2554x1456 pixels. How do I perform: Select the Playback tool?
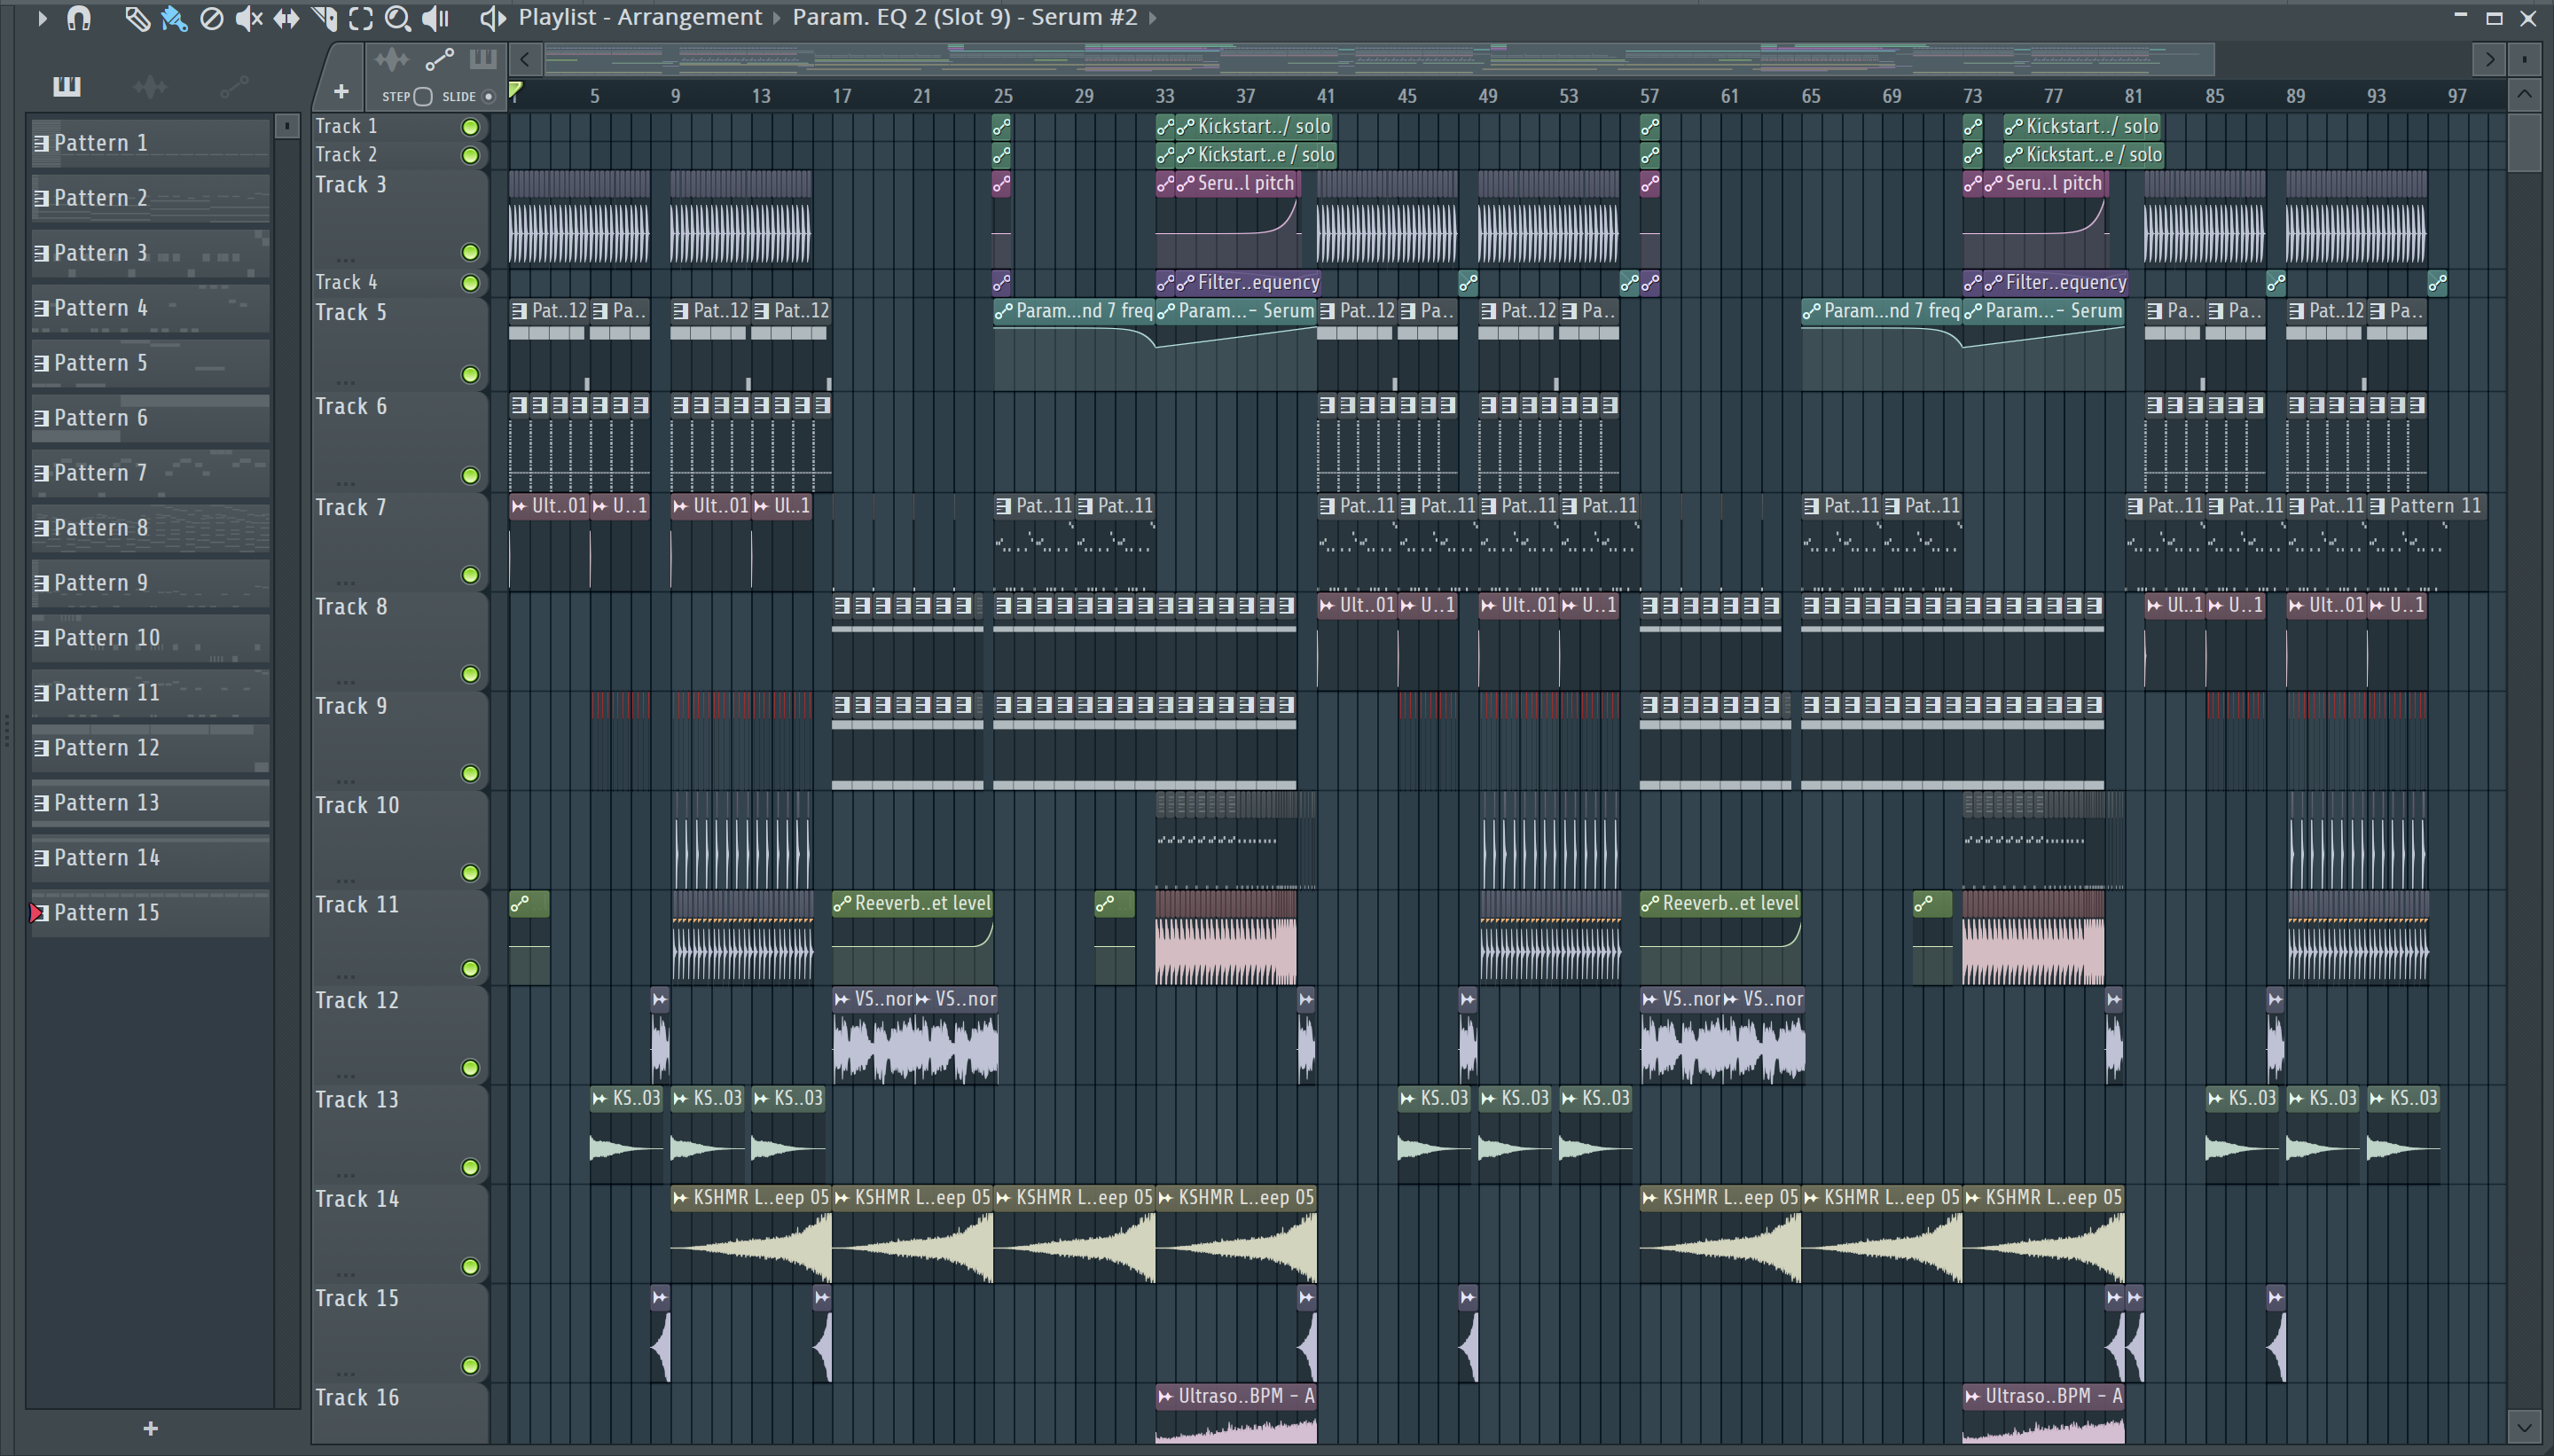[x=436, y=18]
